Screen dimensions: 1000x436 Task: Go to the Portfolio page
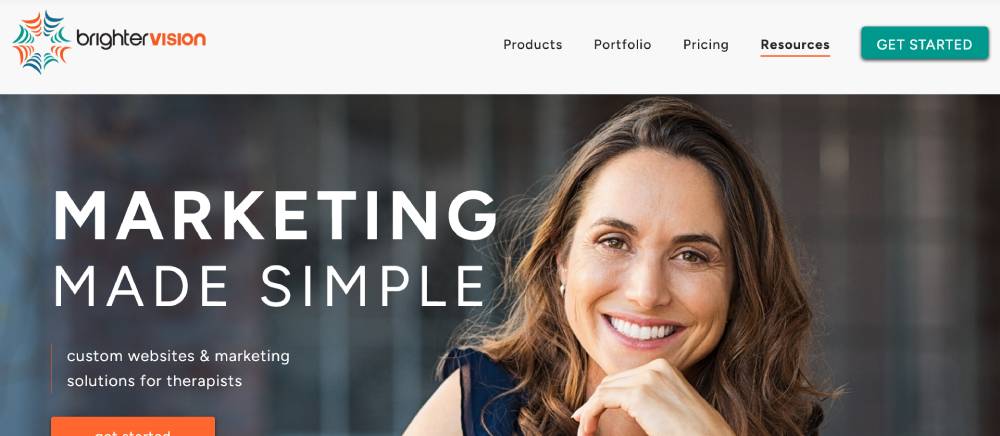coord(622,45)
